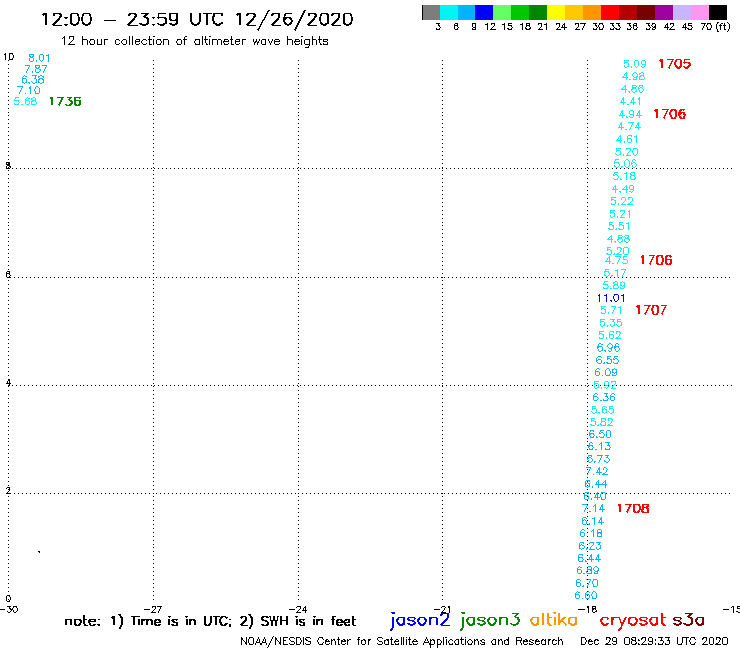Viewport: 740px width, 650px height.
Task: Click the 4.74 wave height value
Action: 629,127
